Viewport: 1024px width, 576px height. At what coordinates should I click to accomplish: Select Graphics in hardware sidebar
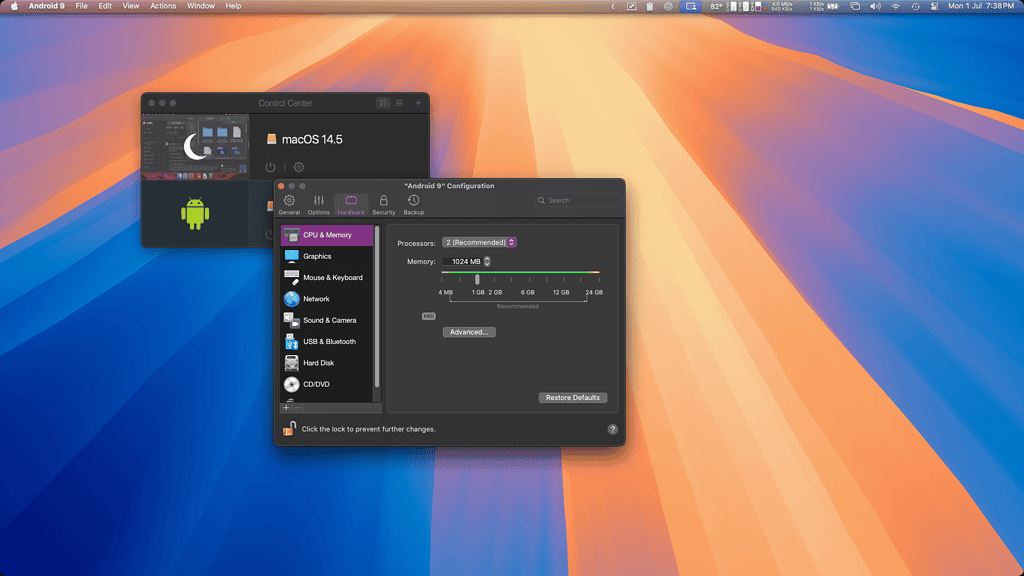point(317,256)
